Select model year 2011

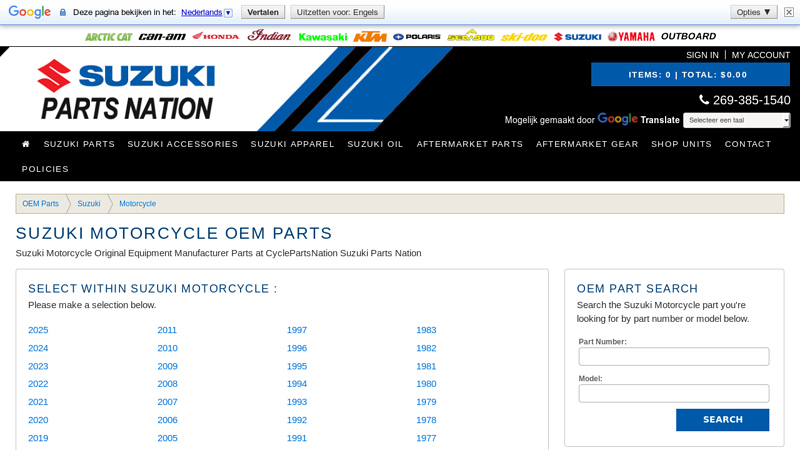pos(167,330)
